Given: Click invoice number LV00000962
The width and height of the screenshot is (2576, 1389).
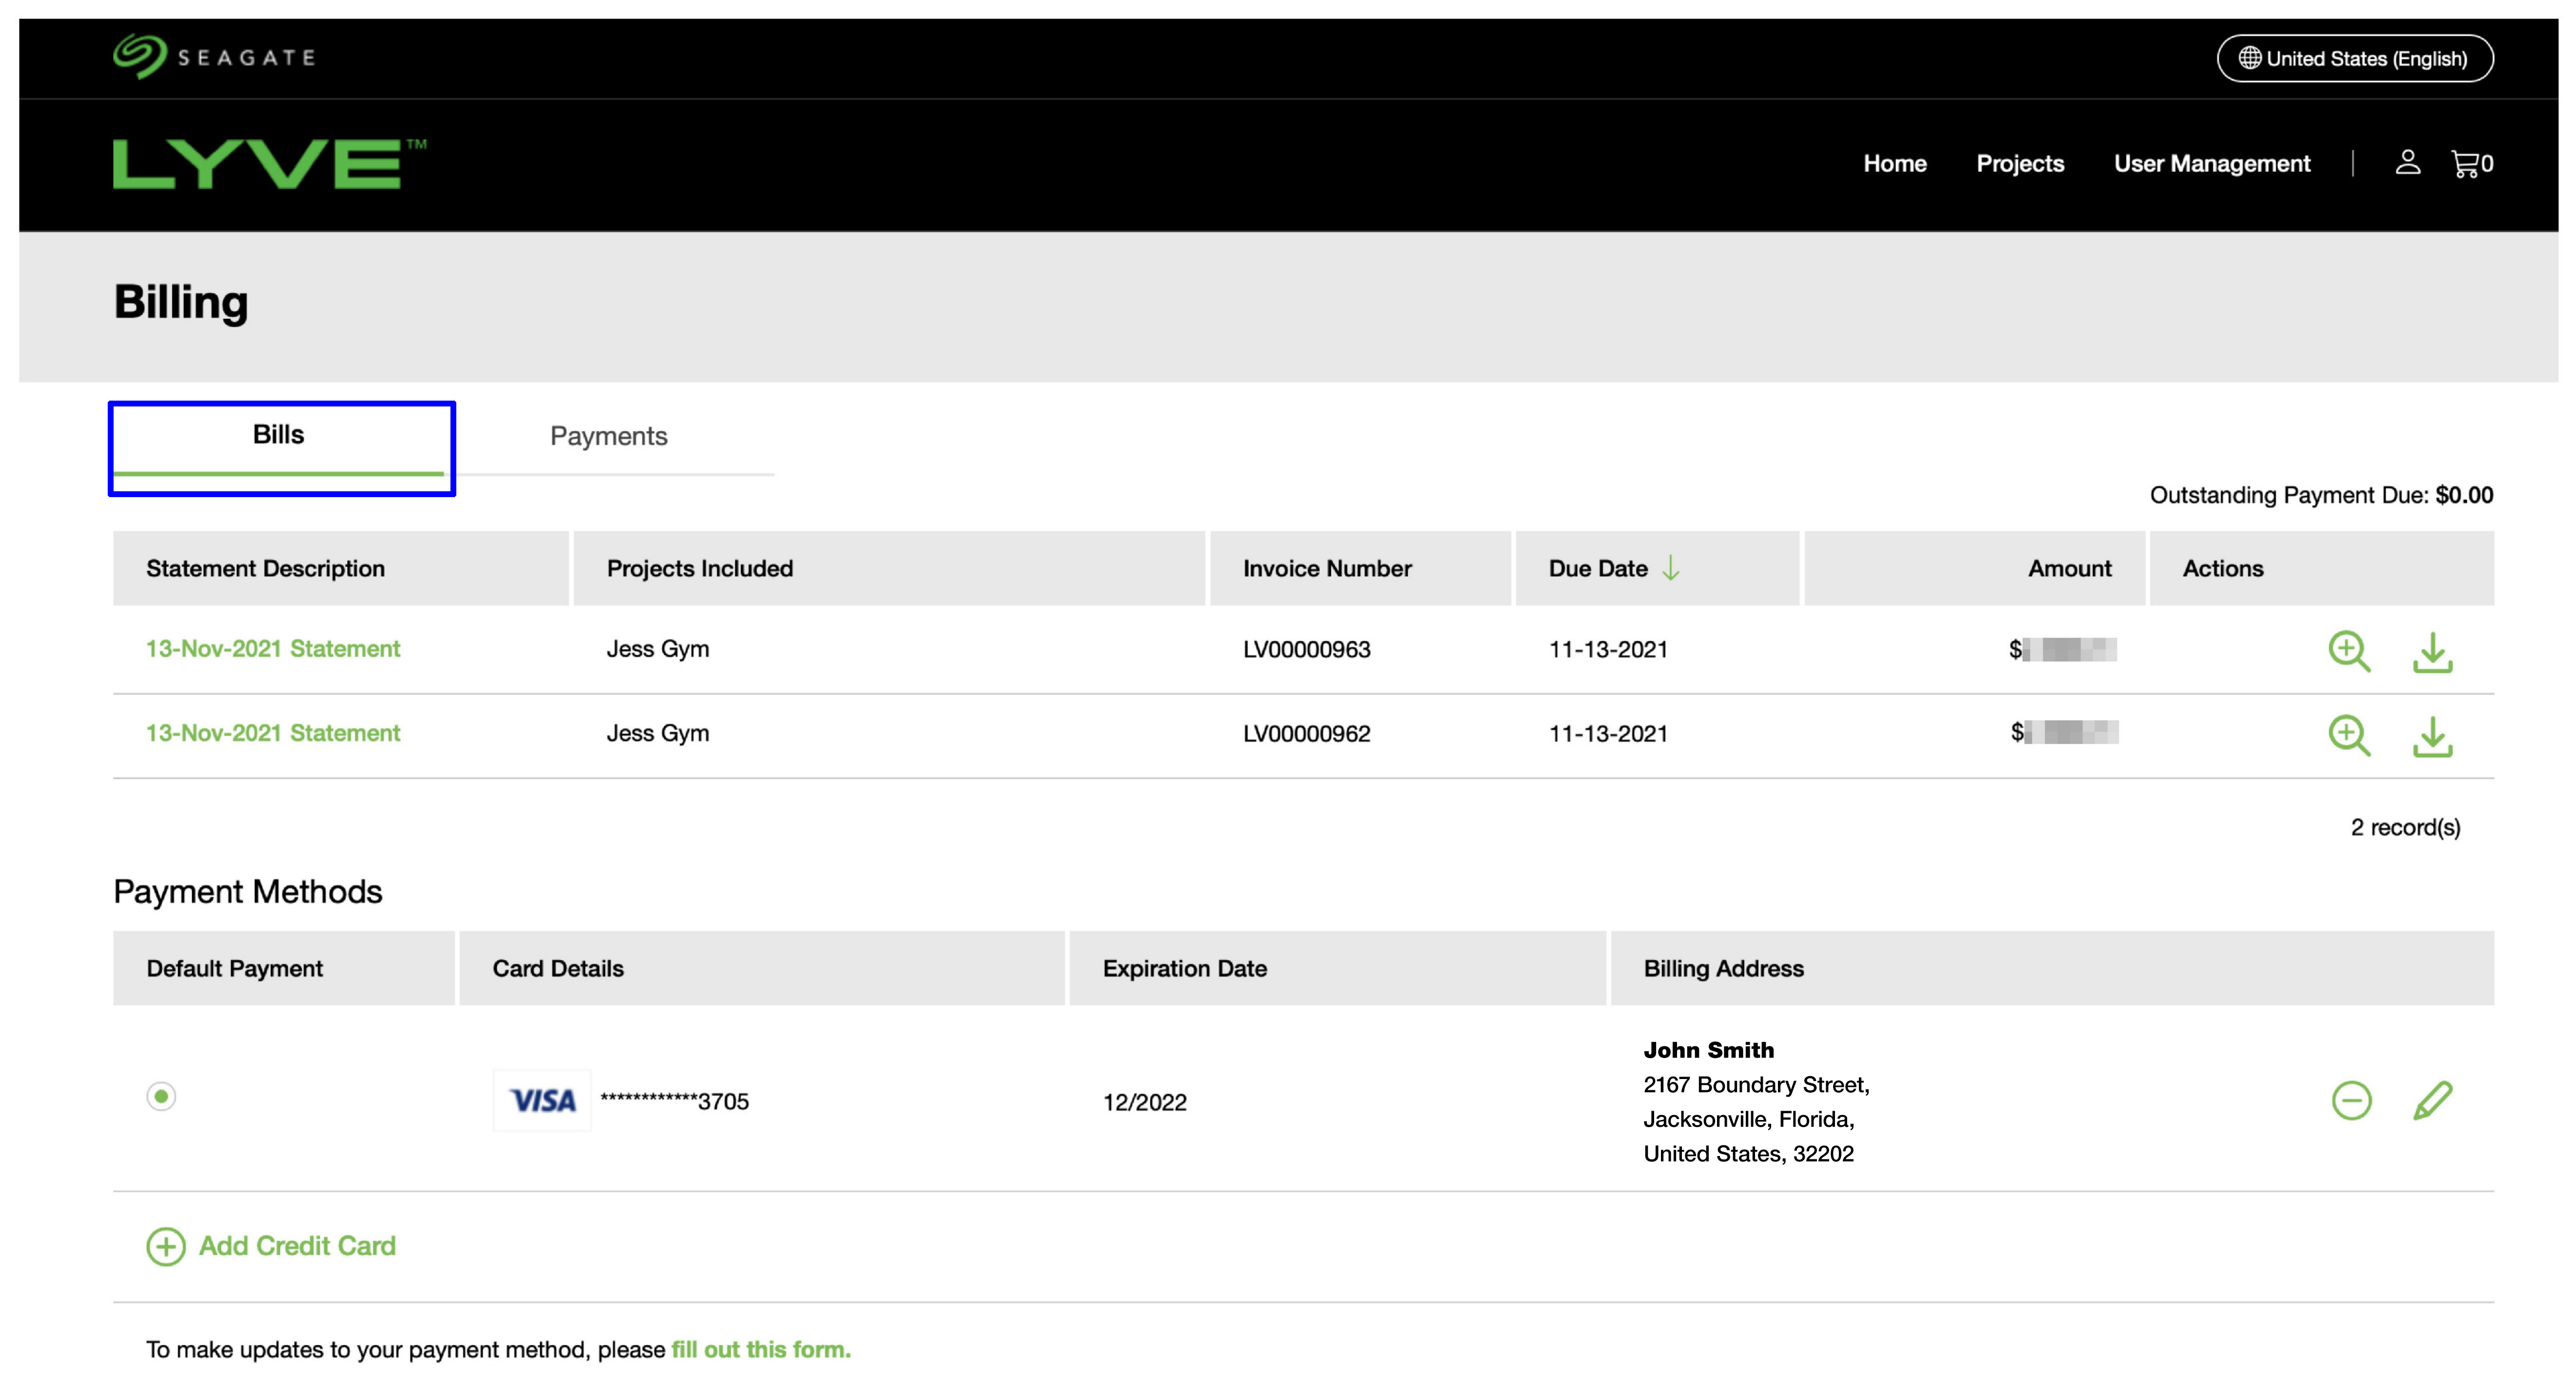Looking at the screenshot, I should coord(1306,733).
